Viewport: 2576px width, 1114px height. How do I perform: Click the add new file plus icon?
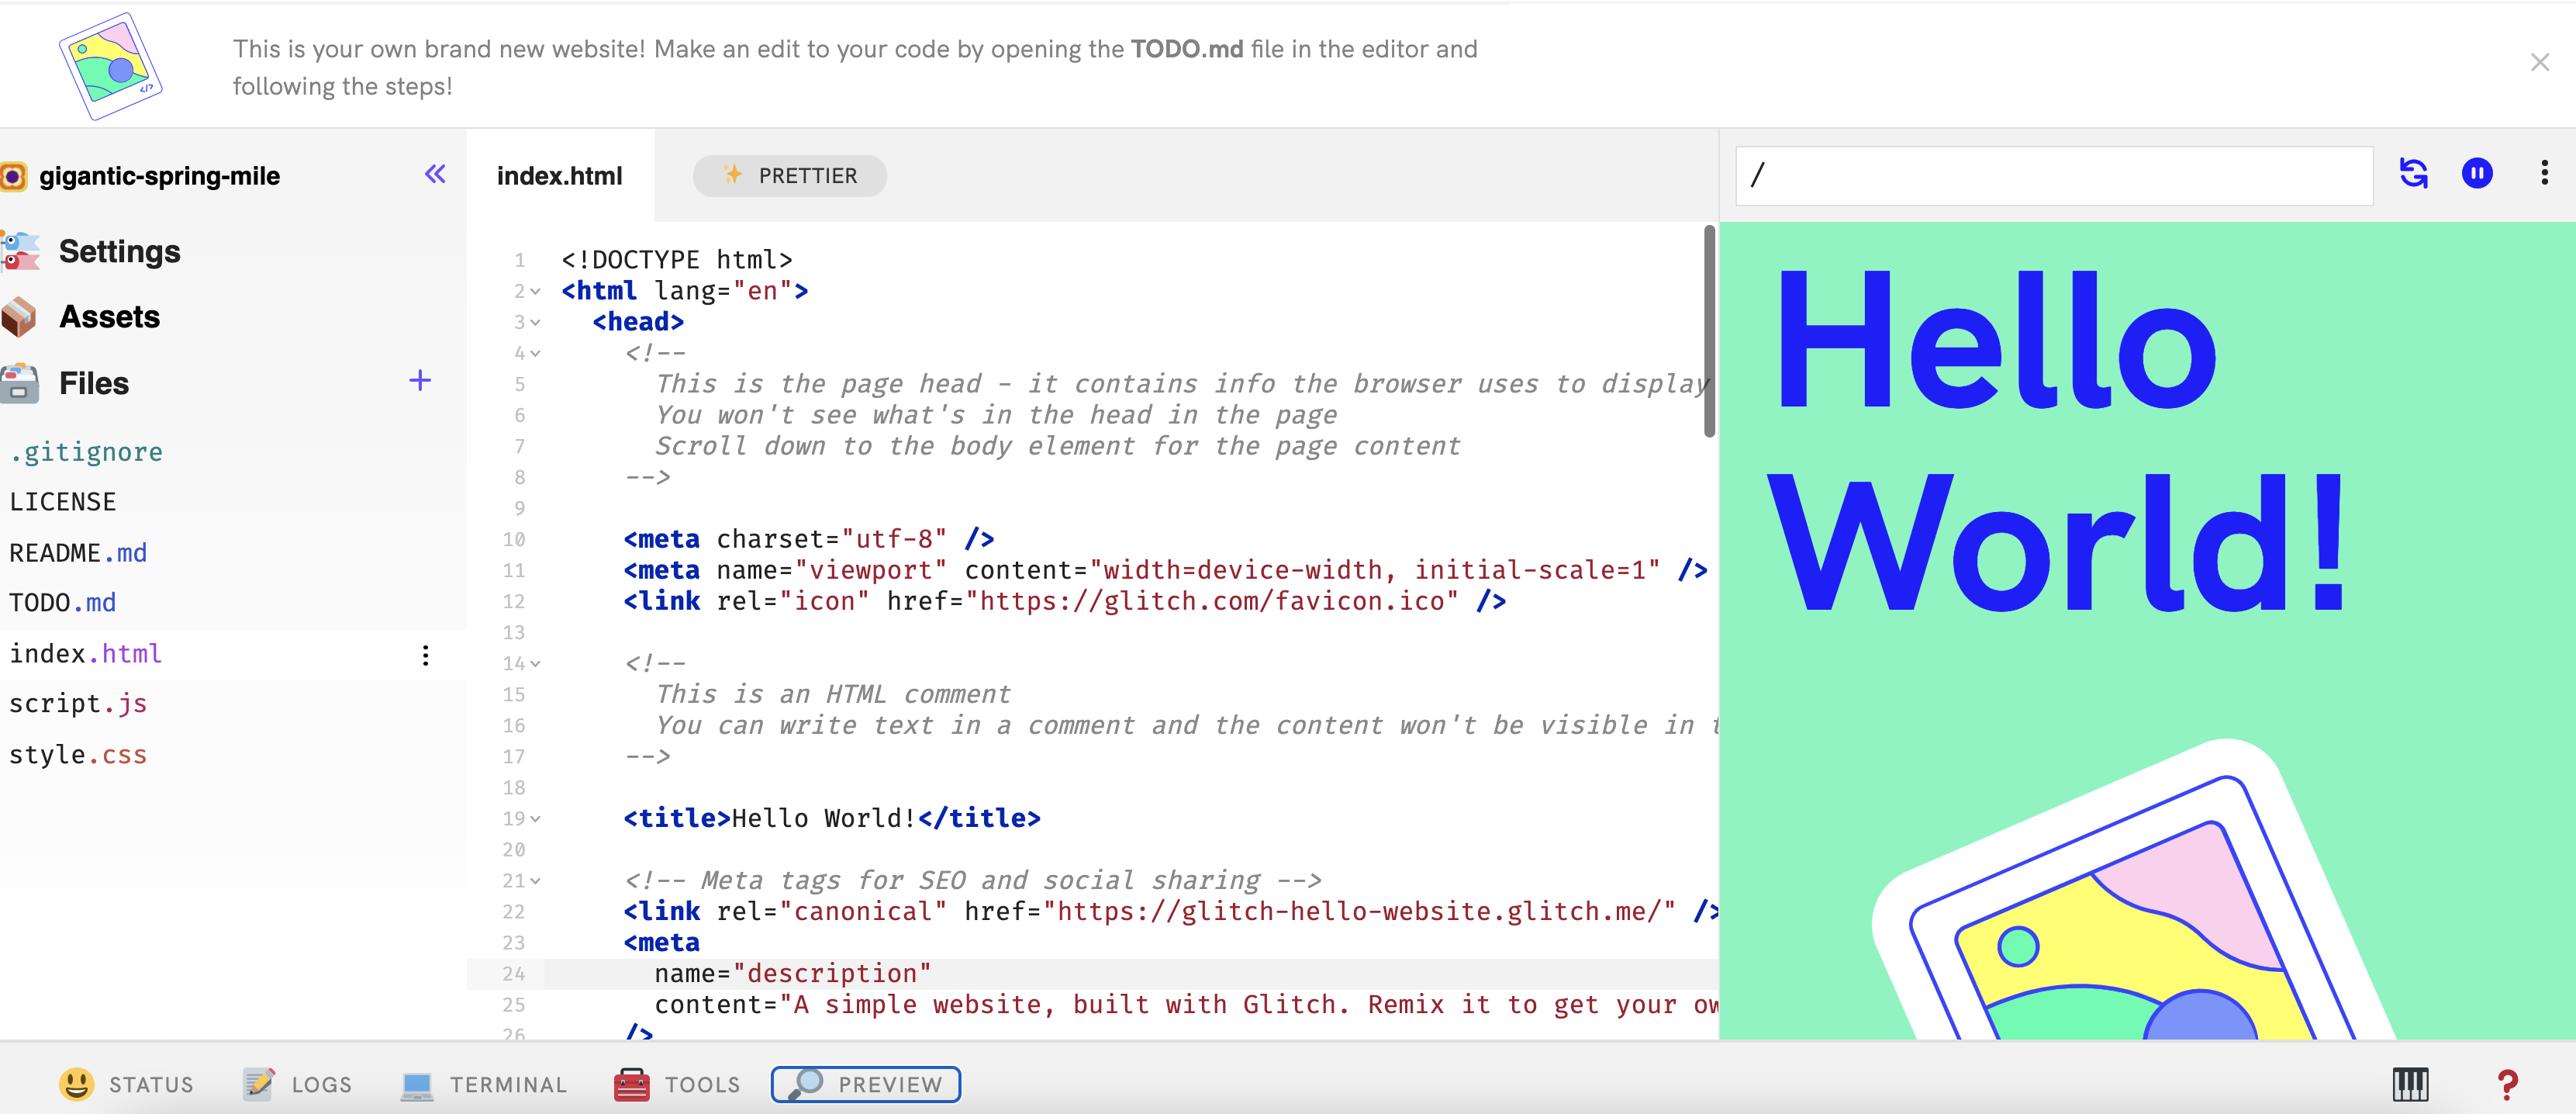click(420, 380)
